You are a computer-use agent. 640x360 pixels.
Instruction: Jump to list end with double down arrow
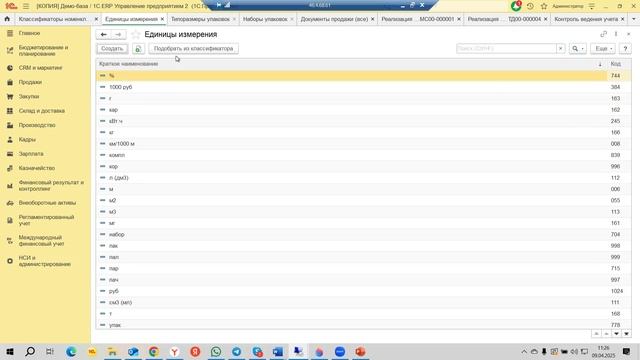pos(626,334)
